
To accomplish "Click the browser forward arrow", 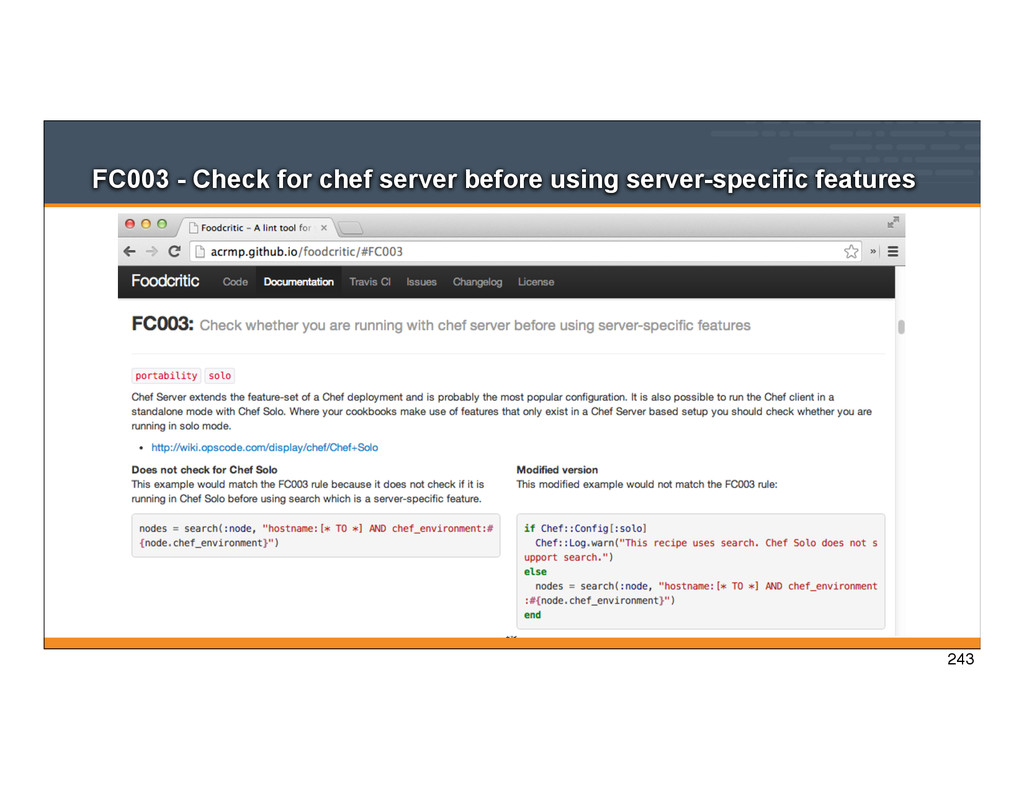I will tap(152, 251).
